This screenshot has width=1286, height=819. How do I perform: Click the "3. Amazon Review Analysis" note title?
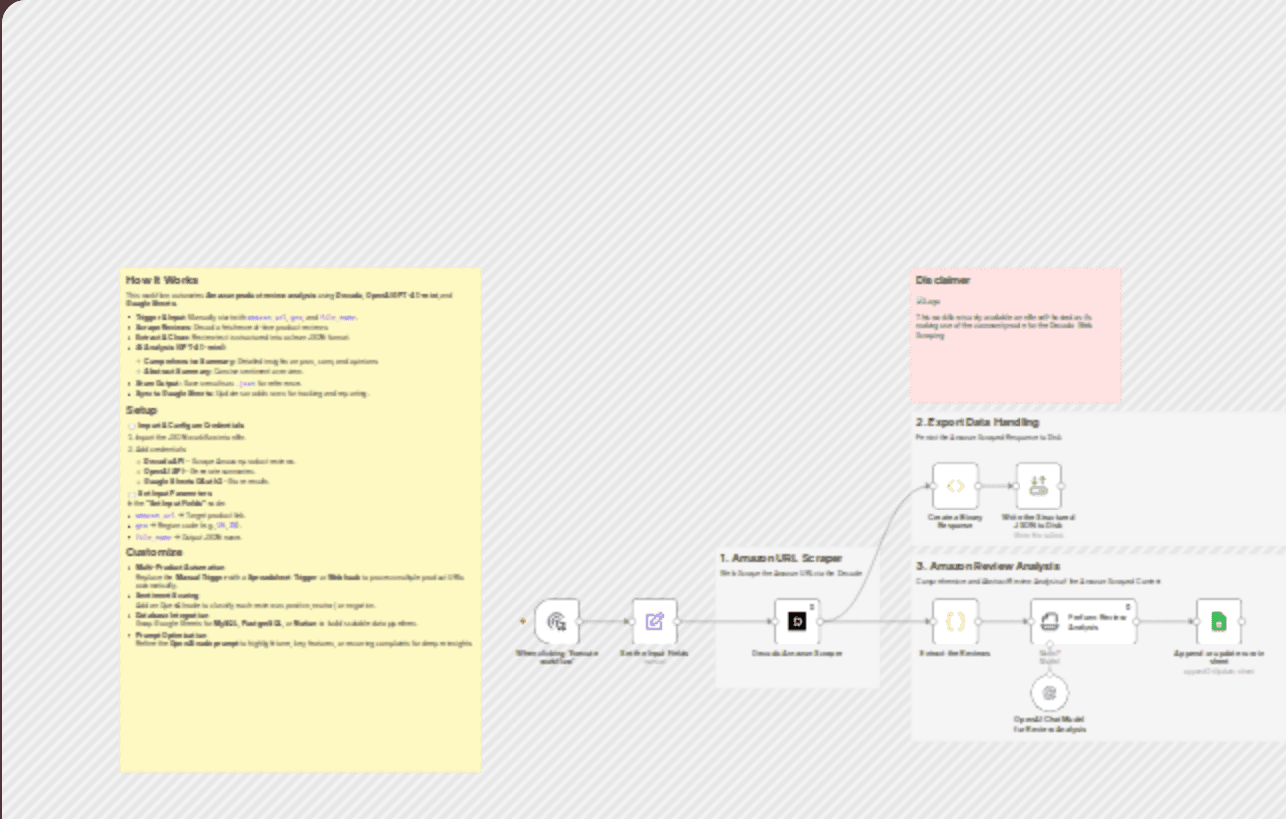[x=988, y=567]
